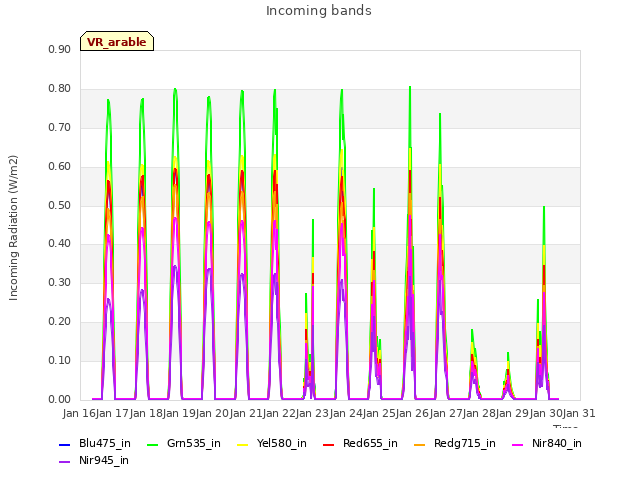Click the 0.80 y-axis tick label
The height and width of the screenshot is (480, 640).
click(x=60, y=89)
